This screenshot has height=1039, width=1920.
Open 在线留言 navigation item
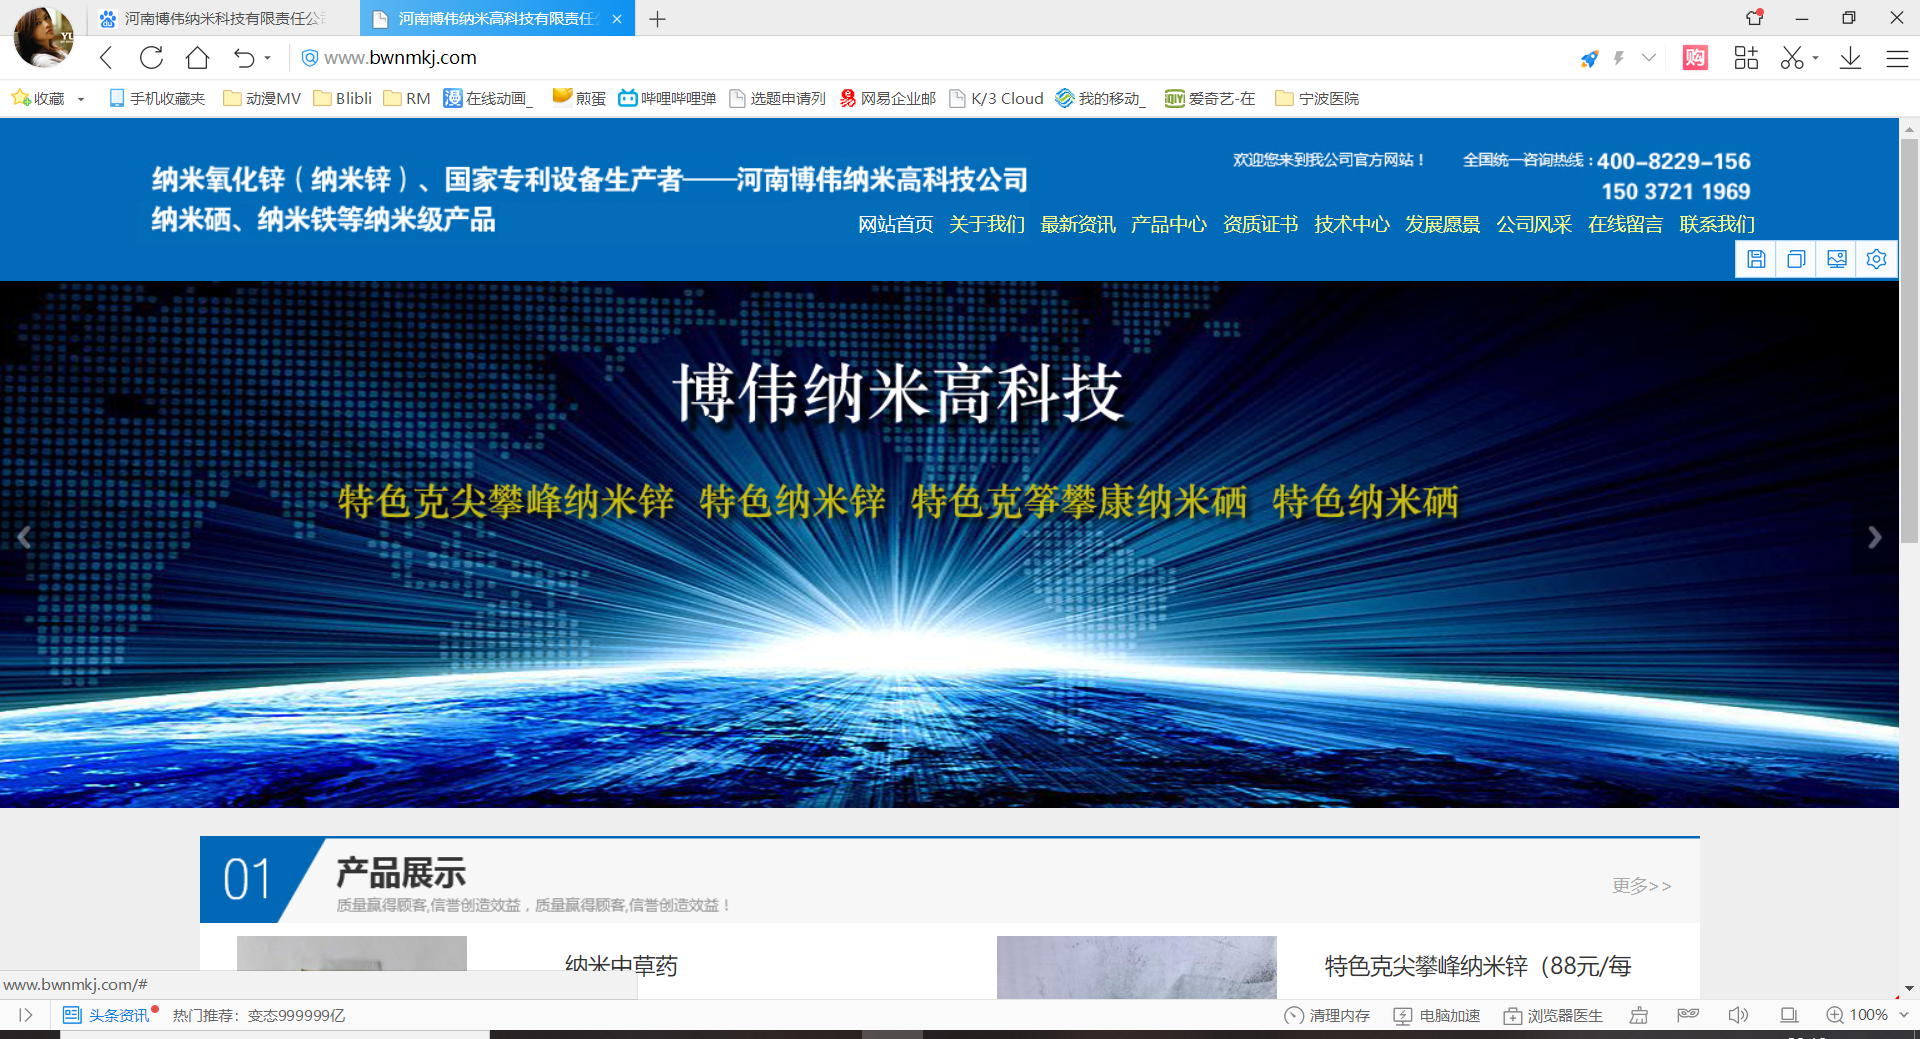[1626, 224]
